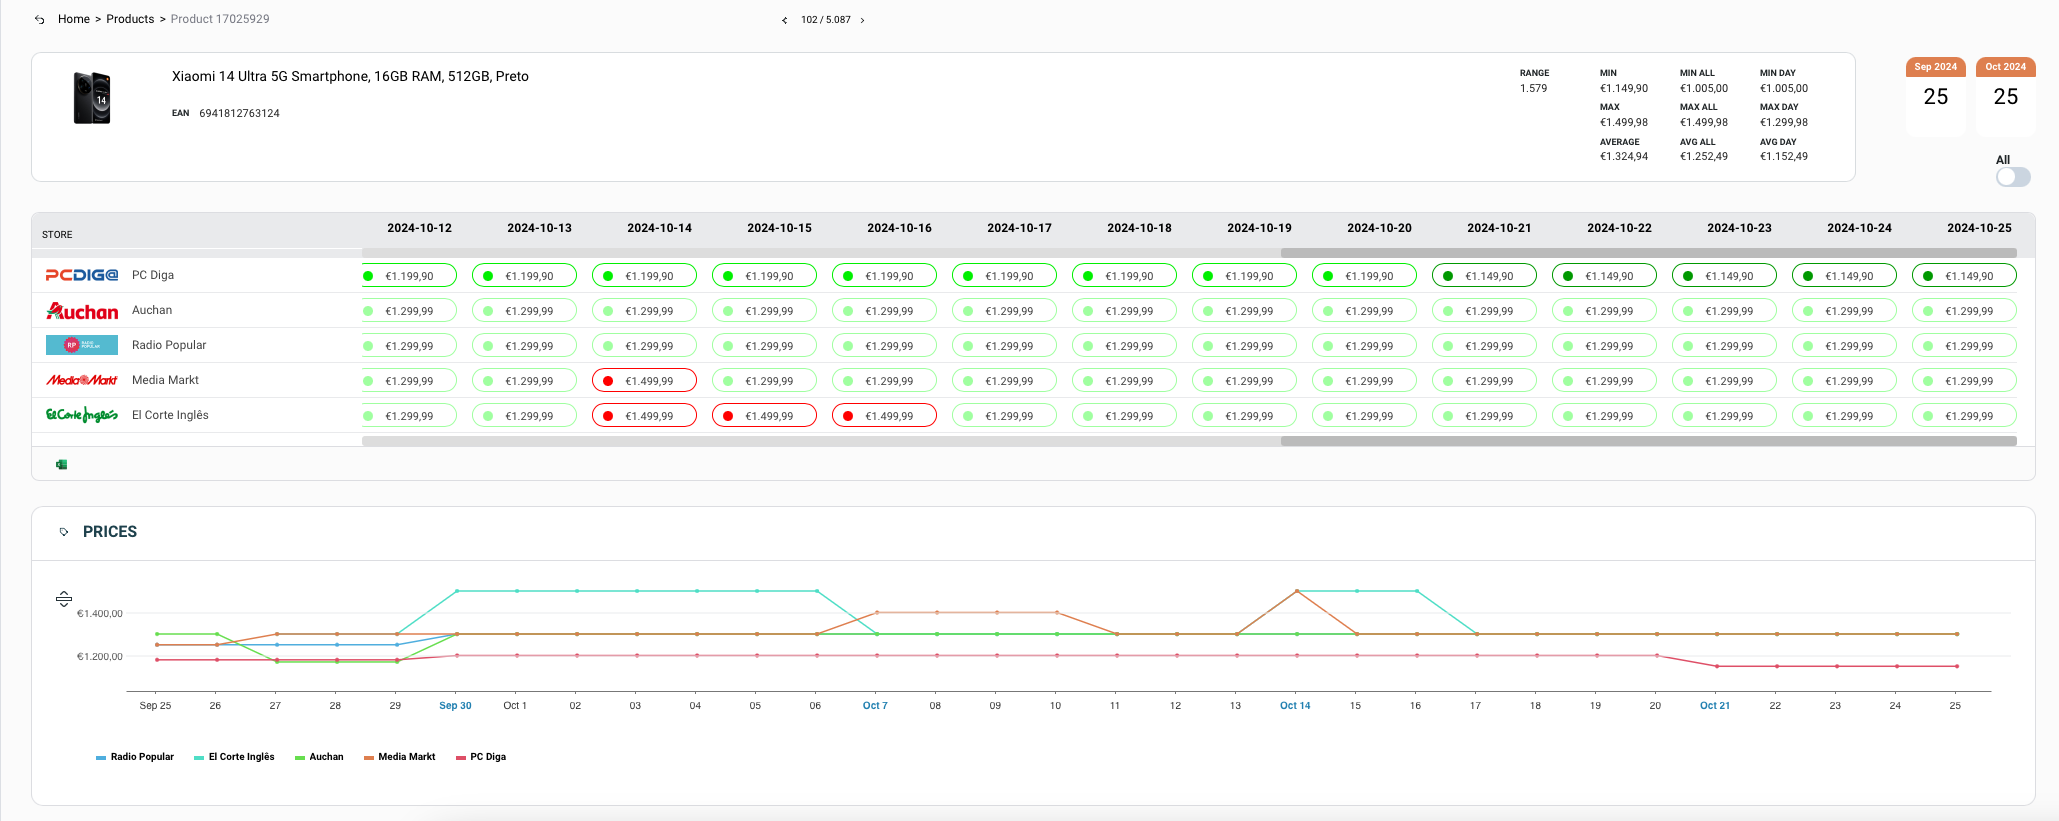2059x821 pixels.
Task: Click the 2024-10-18 column header
Action: [x=1139, y=228]
